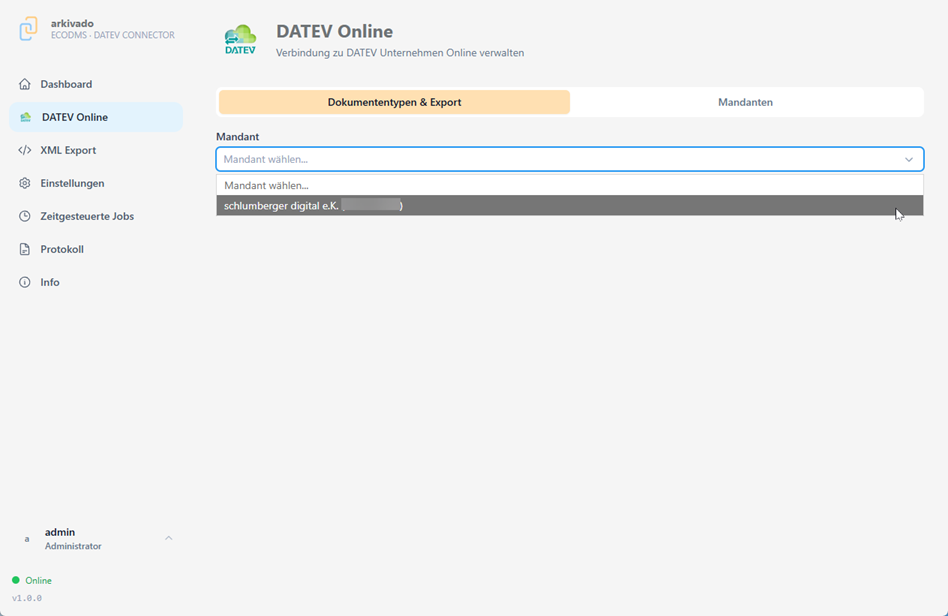
Task: Click the Protokoll document icon
Action: pos(25,249)
